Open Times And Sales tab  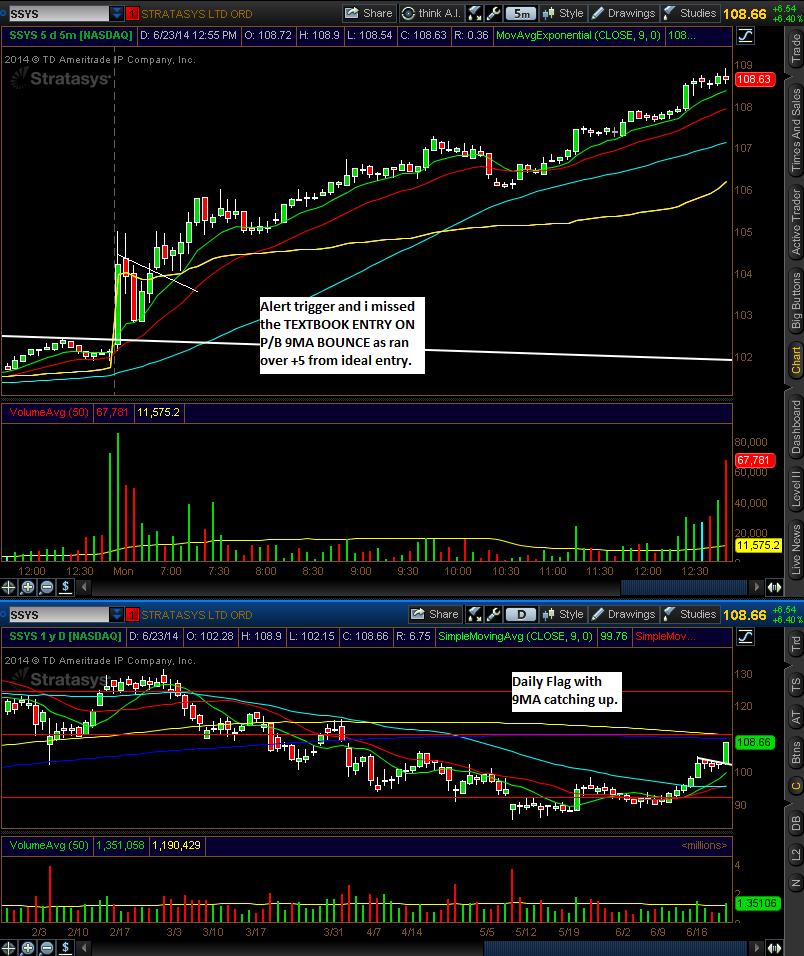pyautogui.click(x=795, y=129)
